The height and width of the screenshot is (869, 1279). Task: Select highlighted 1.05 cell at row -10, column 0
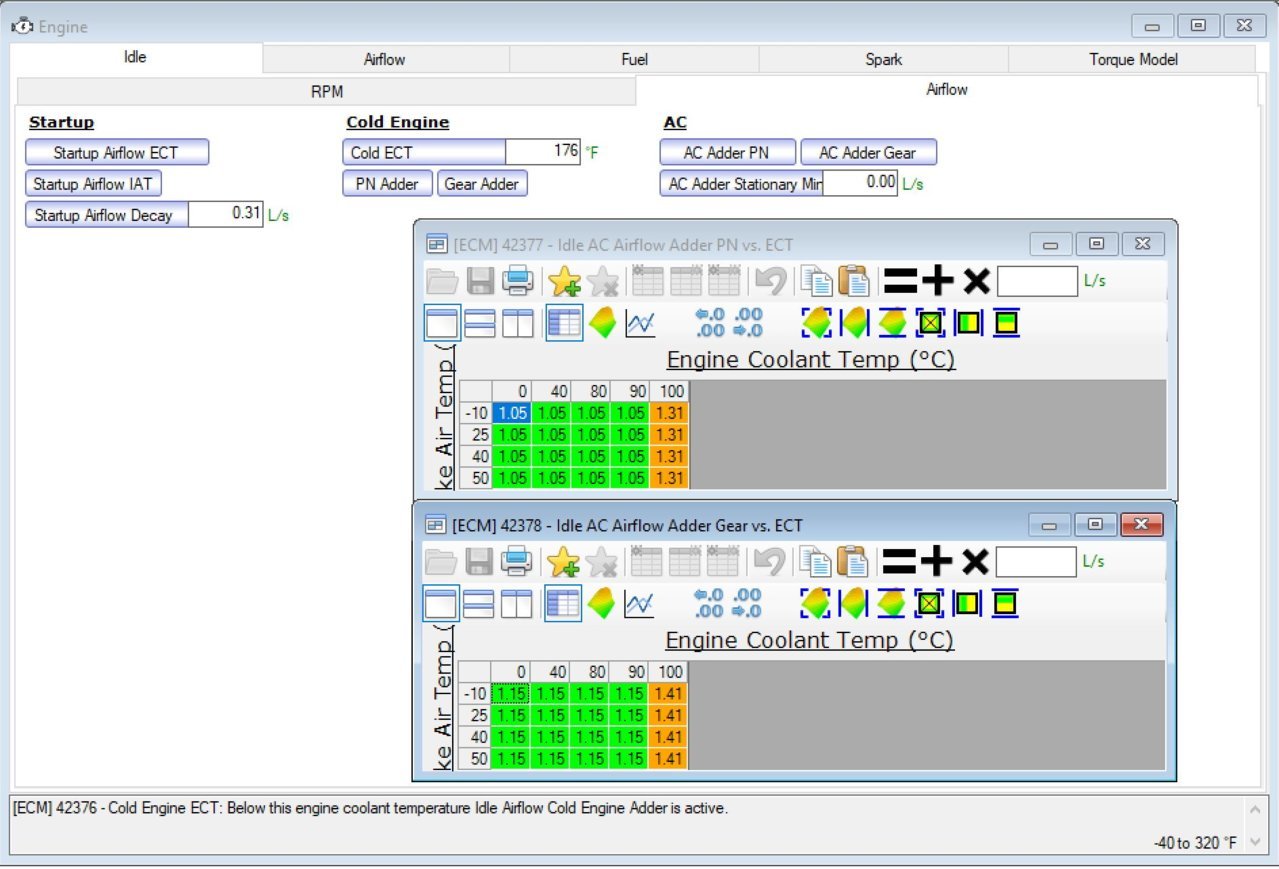point(511,413)
